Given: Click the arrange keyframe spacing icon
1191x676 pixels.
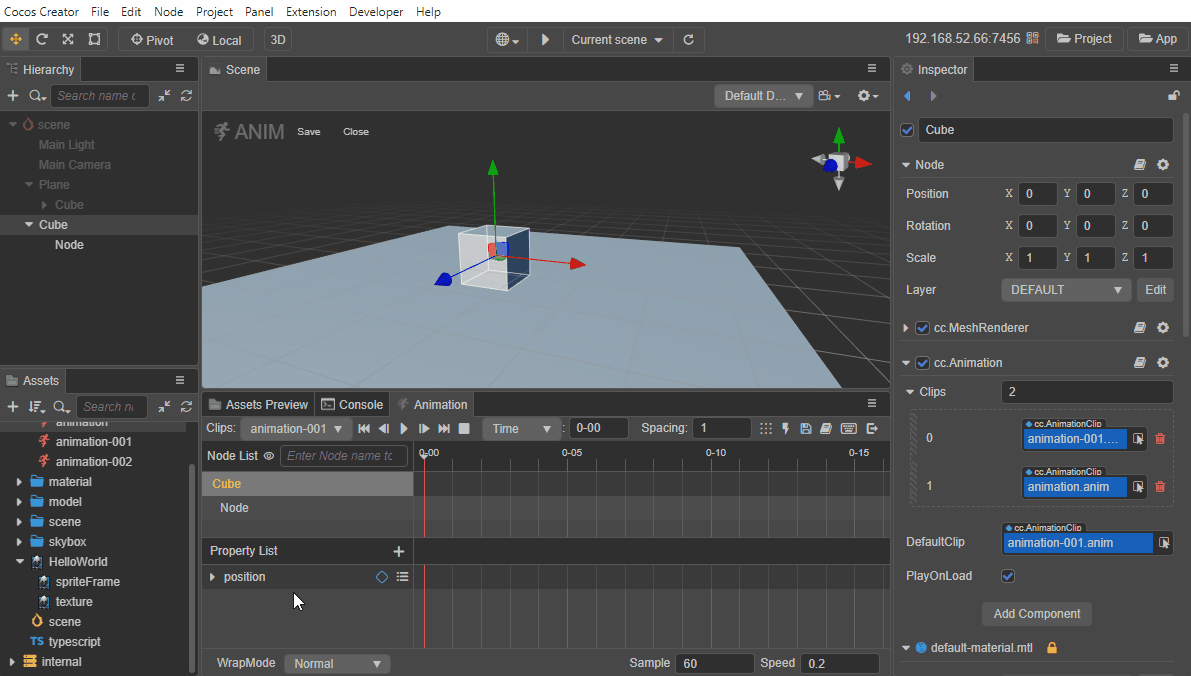Looking at the screenshot, I should pos(766,428).
